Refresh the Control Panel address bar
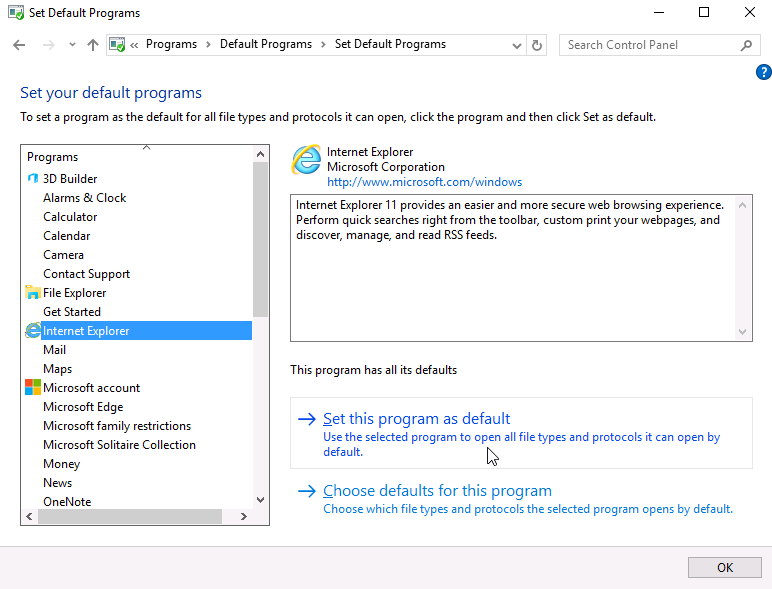The width and height of the screenshot is (772, 589). pos(537,45)
